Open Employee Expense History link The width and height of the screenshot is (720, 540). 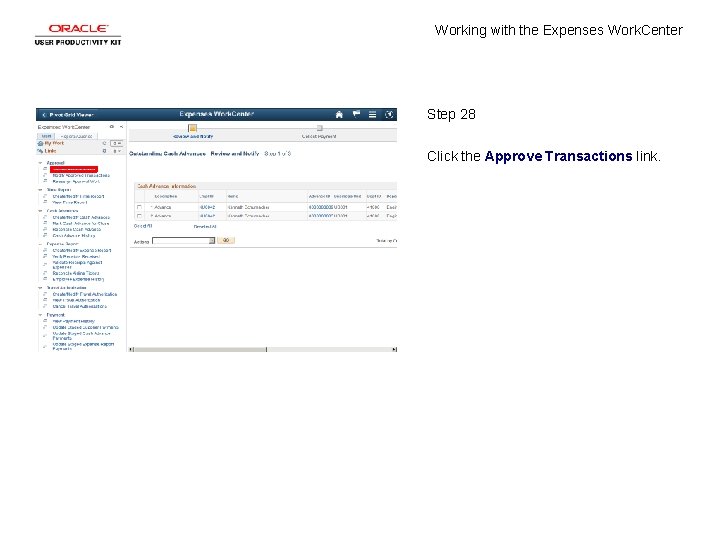pyautogui.click(x=78, y=279)
